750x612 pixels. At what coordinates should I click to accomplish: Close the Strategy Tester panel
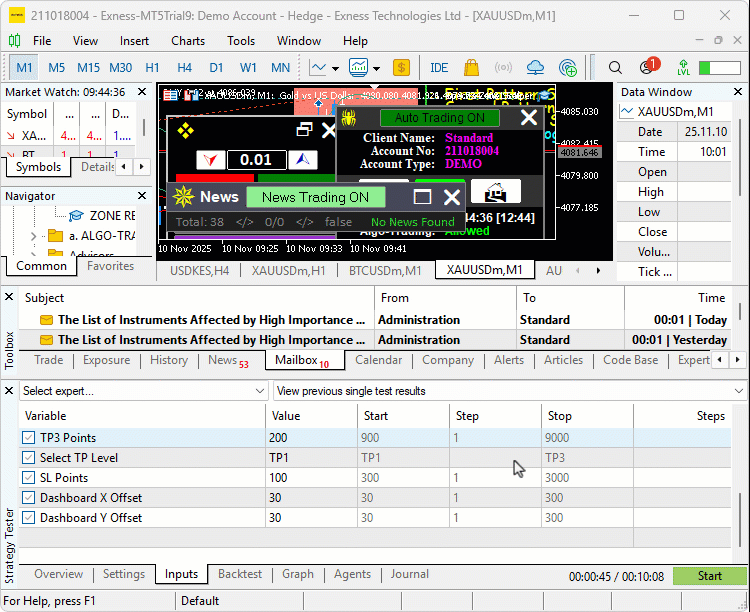click(9, 391)
